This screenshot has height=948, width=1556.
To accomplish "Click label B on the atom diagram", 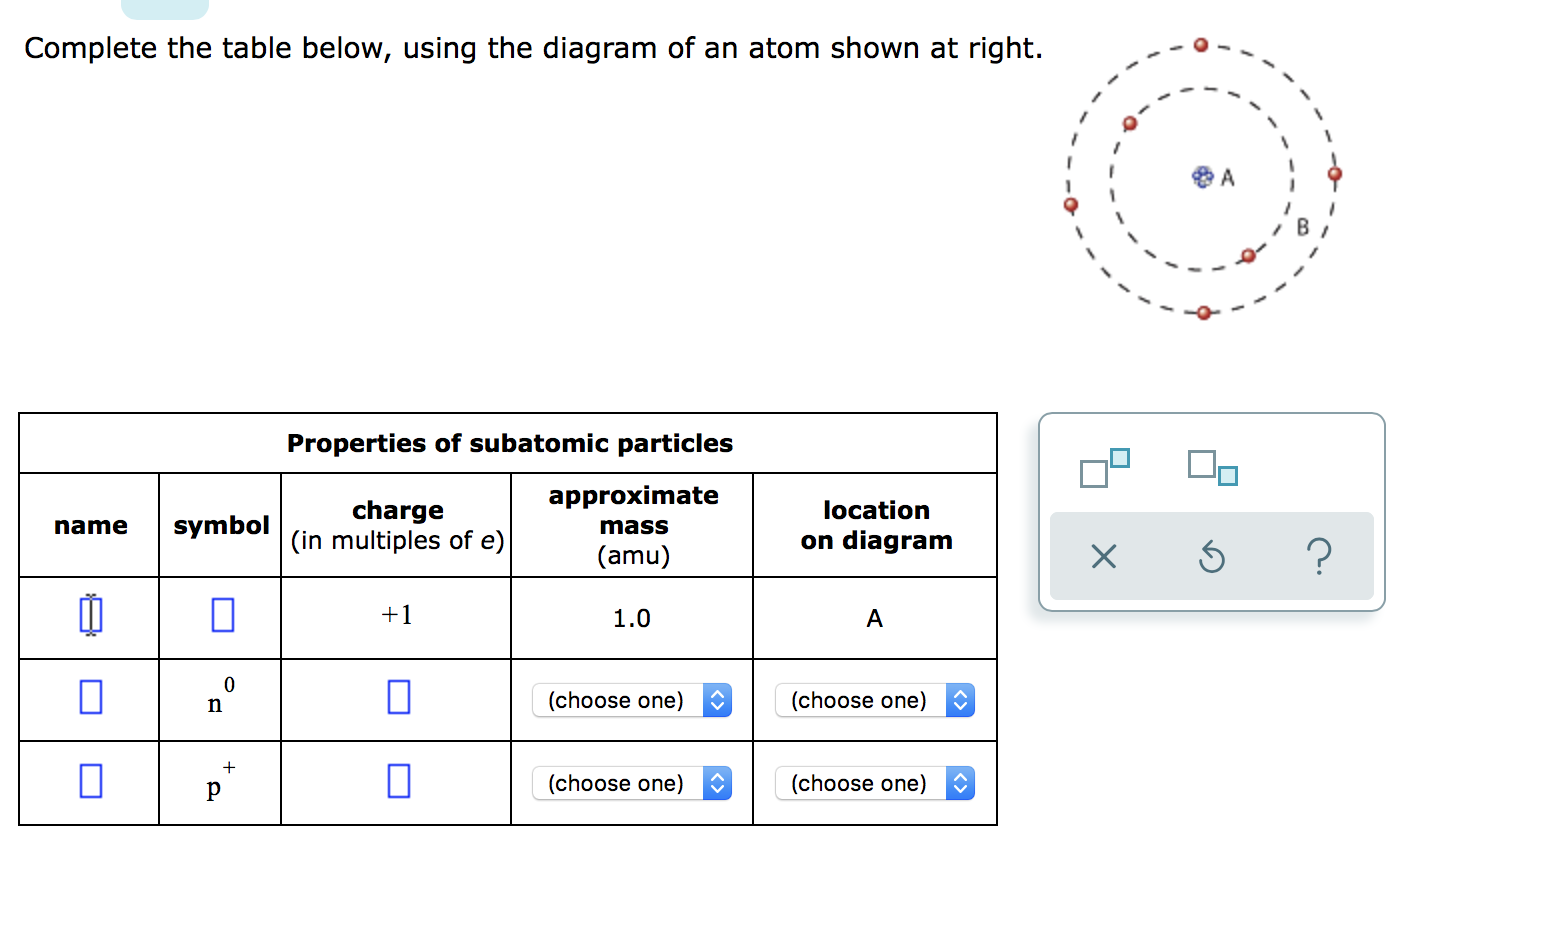I will [1302, 227].
